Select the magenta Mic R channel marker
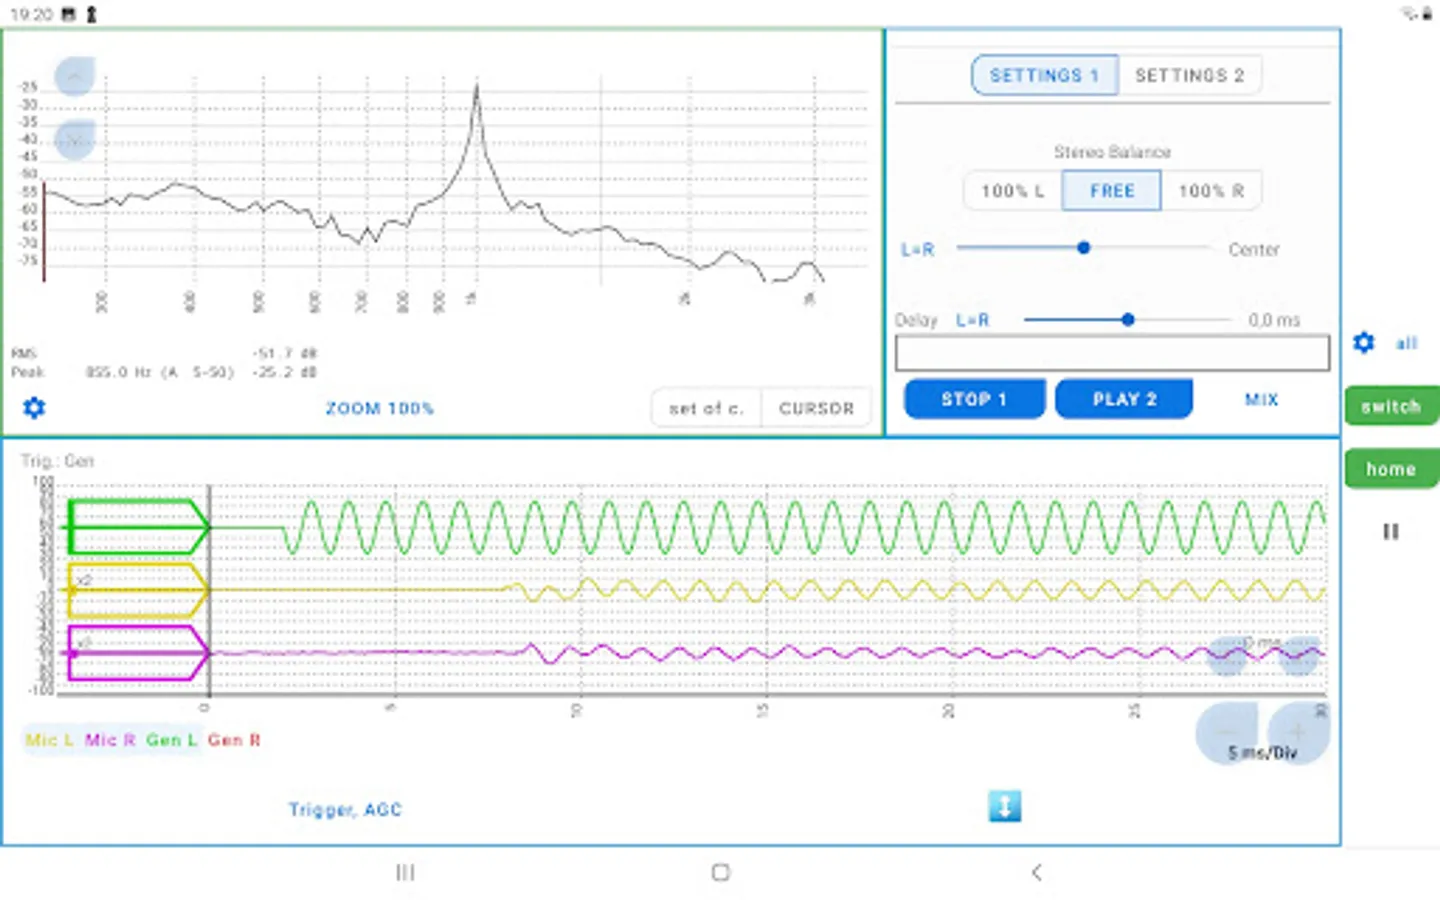The image size is (1440, 900). [x=137, y=653]
